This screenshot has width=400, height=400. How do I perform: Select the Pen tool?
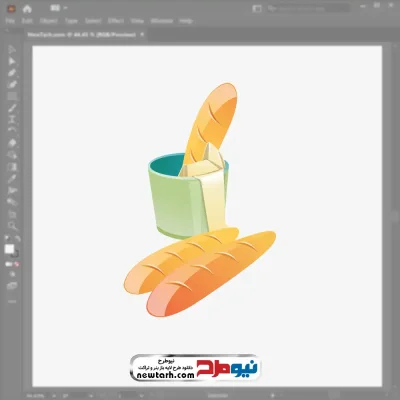12,73
